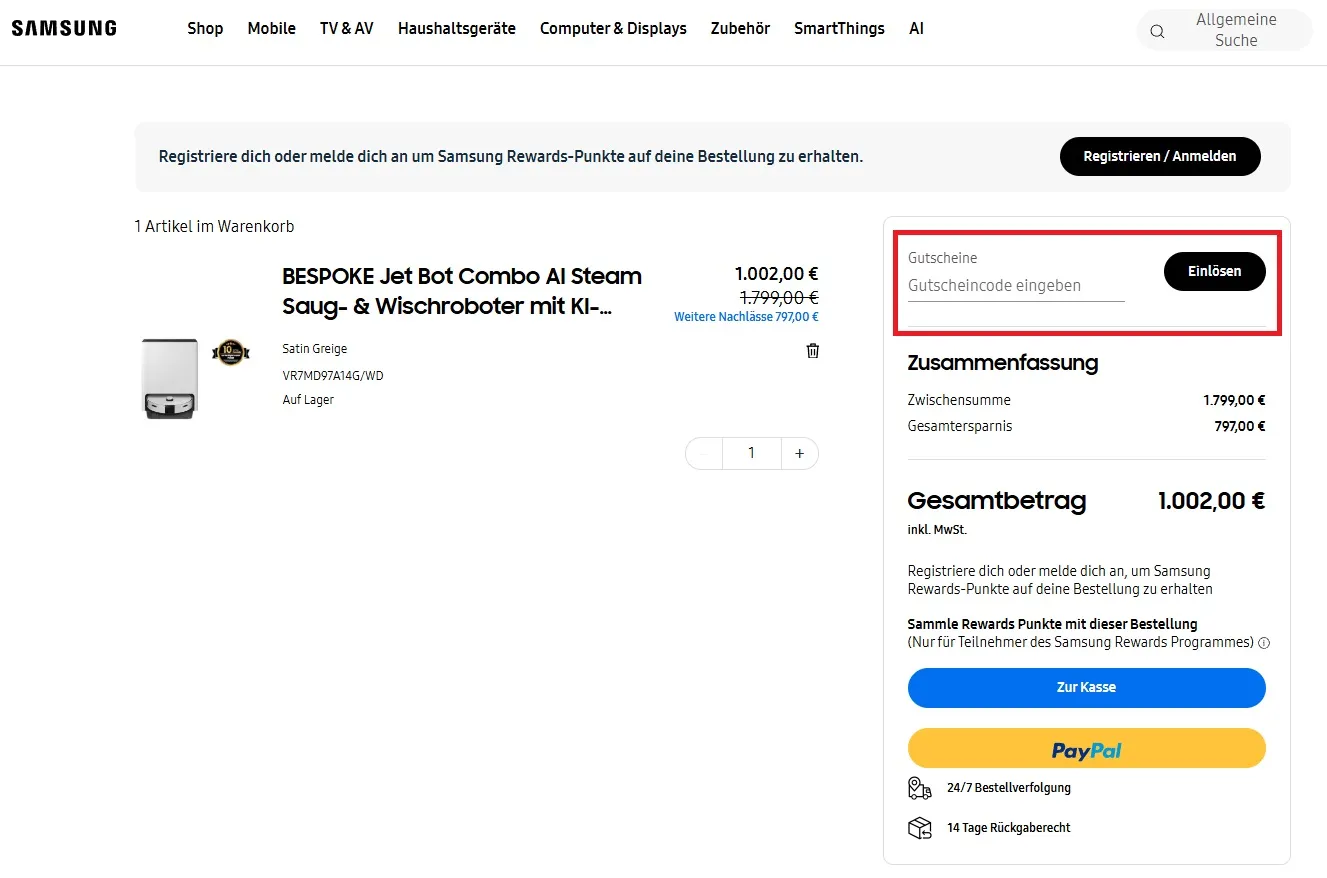The width and height of the screenshot is (1327, 878).
Task: Delete the Jet Bot item using trash icon
Action: pyautogui.click(x=812, y=350)
